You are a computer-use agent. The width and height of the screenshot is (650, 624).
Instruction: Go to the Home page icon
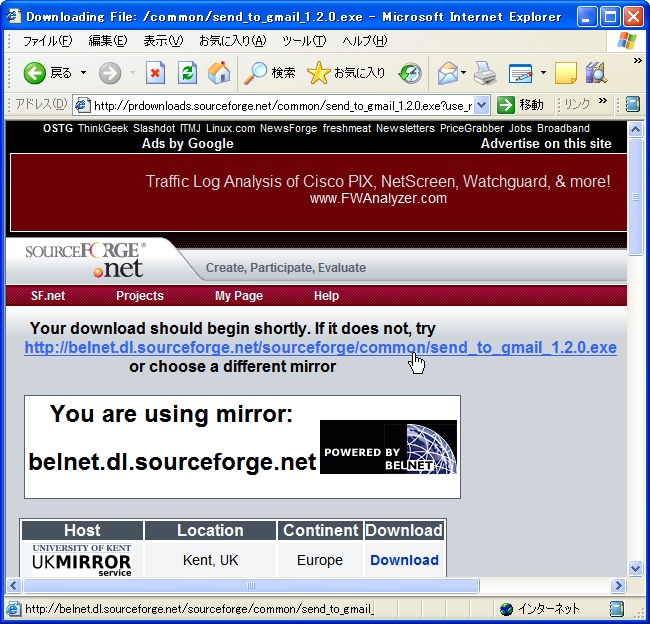[x=219, y=73]
